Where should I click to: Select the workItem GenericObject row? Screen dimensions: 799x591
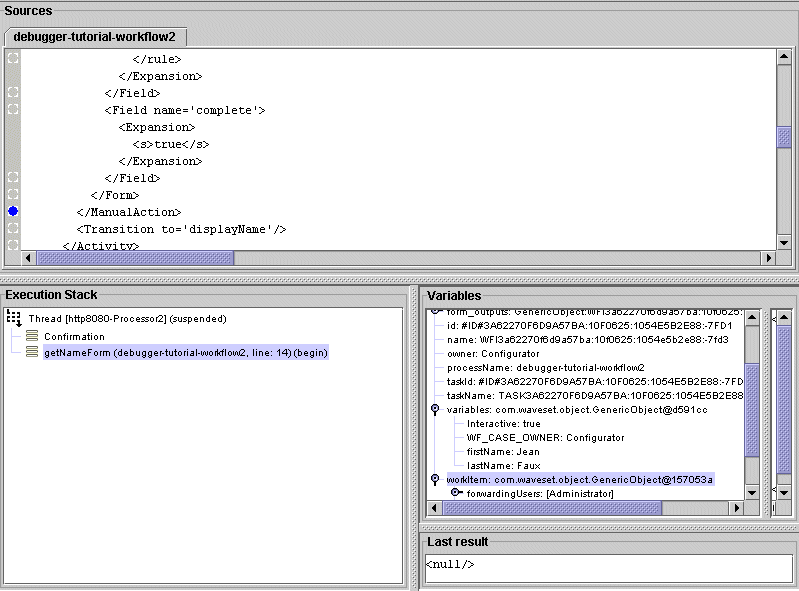[580, 479]
